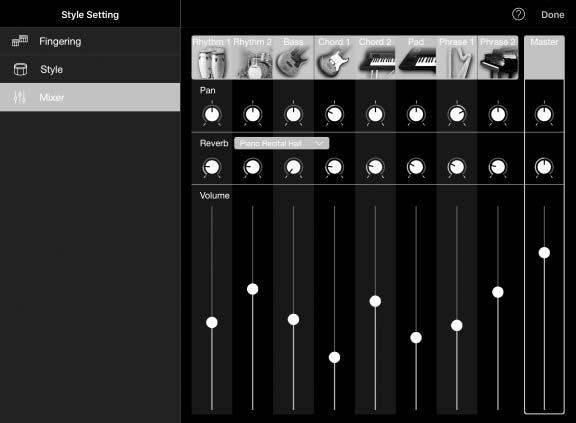
Task: Click the Phrase 2 pan knob
Action: [498, 114]
